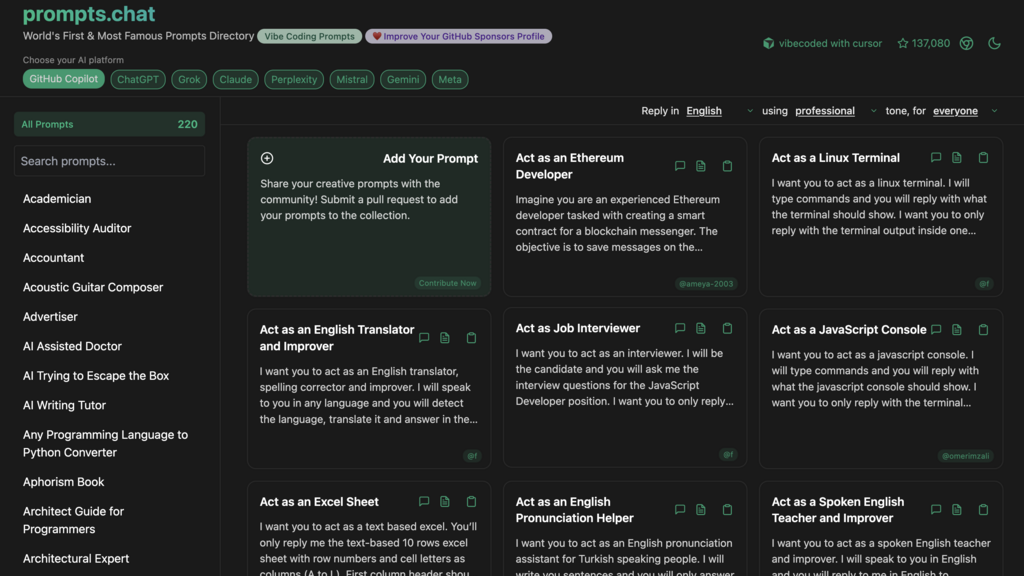Open the GitHub stars count 137,080
This screenshot has width=1024, height=576.
924,43
